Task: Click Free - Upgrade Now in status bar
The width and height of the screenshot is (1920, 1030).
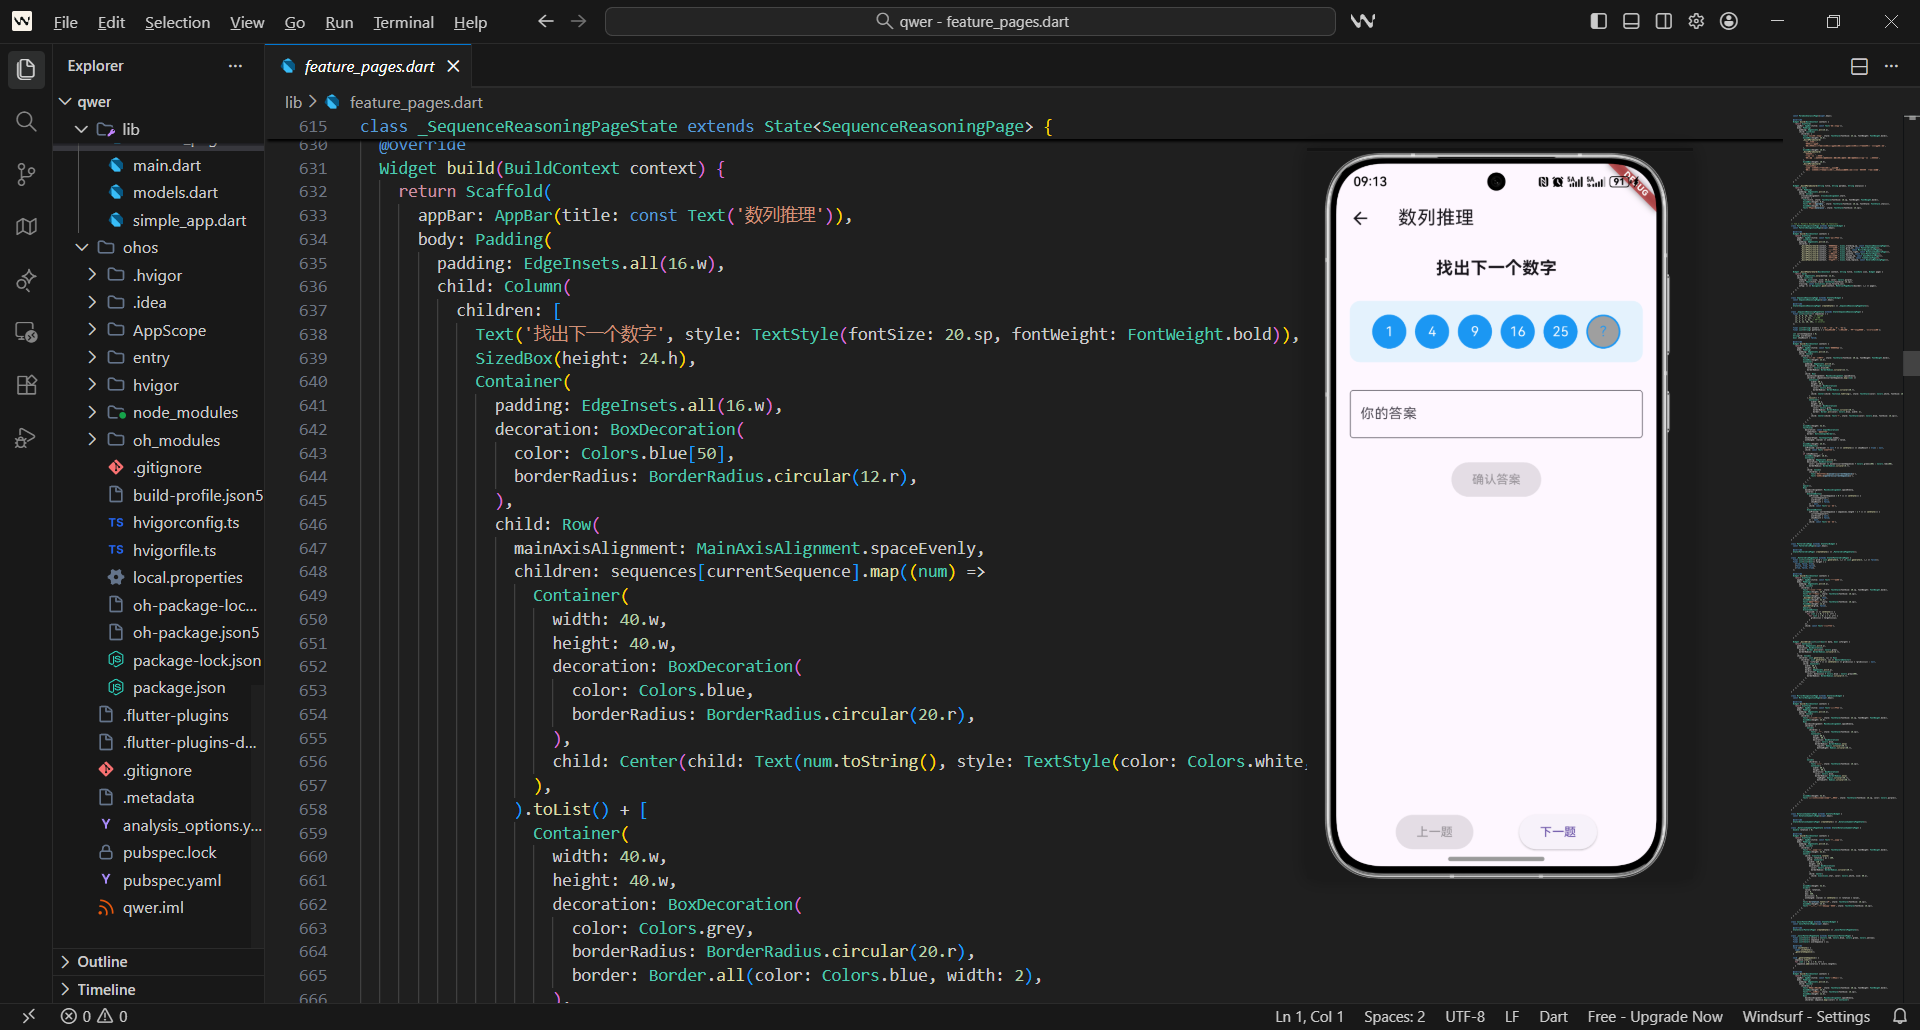Action: point(1655,1016)
